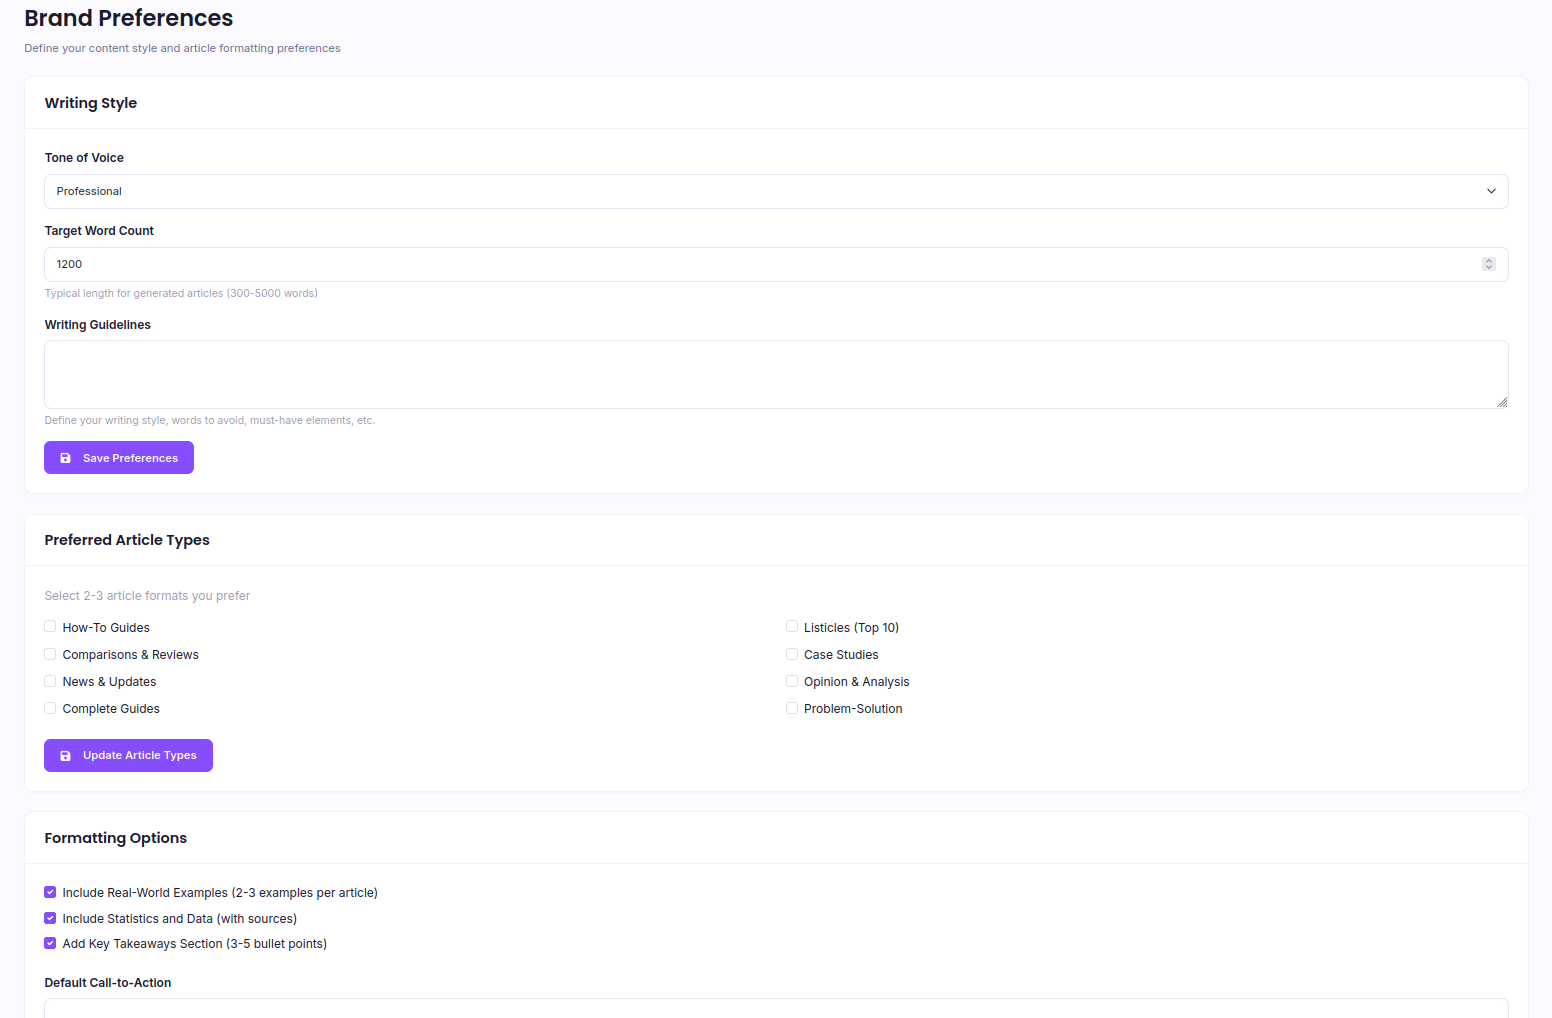Click the textarea resize handle icon
1552x1018 pixels.
[1502, 403]
